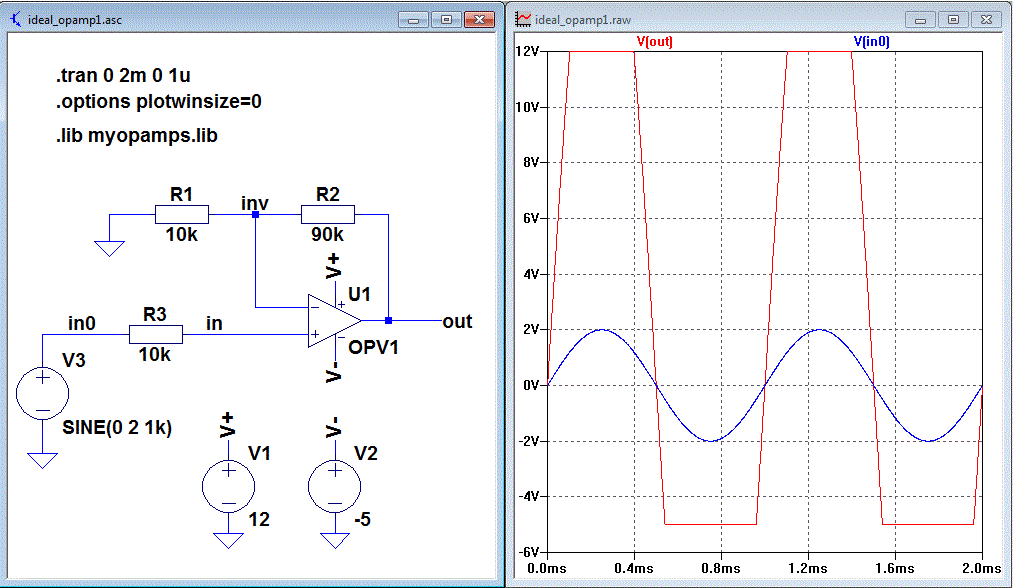Select the U1 op-amp triangle symbol
The height and width of the screenshot is (588, 1013).
tap(334, 320)
